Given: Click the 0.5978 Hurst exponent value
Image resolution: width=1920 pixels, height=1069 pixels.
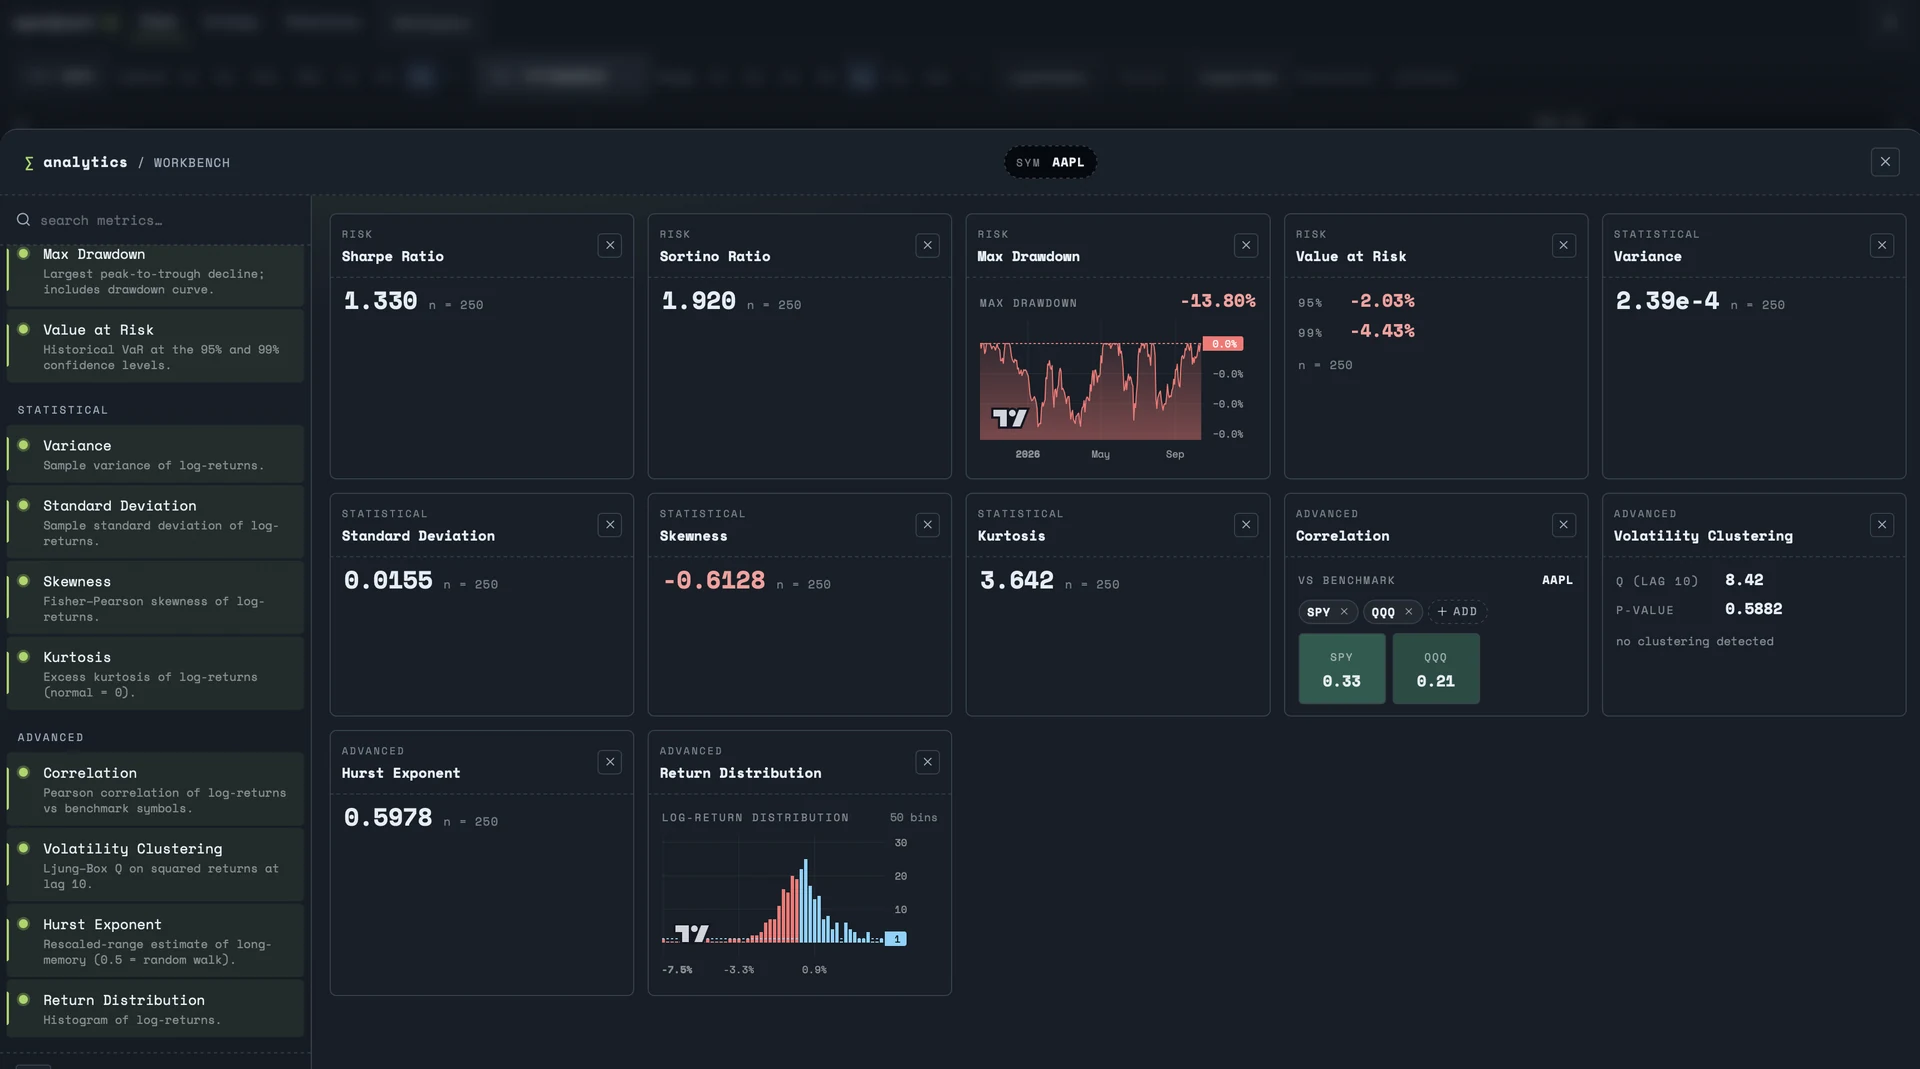Looking at the screenshot, I should [x=388, y=818].
